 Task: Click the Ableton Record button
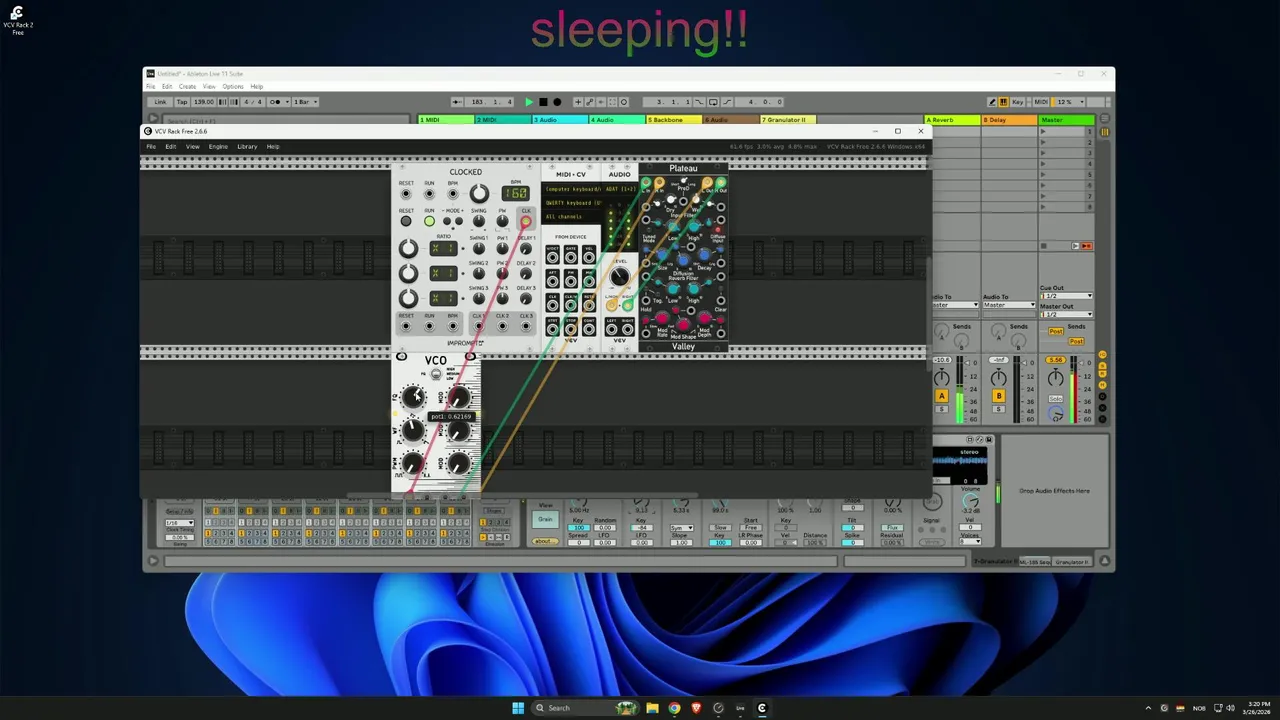557,102
